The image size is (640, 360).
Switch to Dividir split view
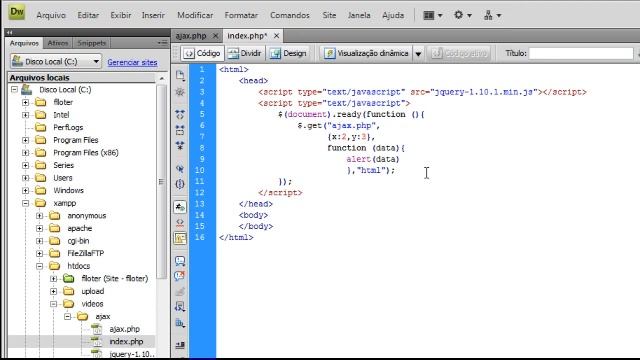pyautogui.click(x=245, y=53)
